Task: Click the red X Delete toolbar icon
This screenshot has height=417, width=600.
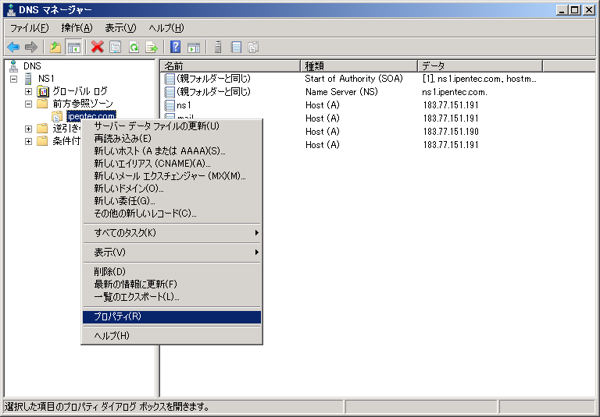Action: pyautogui.click(x=97, y=47)
